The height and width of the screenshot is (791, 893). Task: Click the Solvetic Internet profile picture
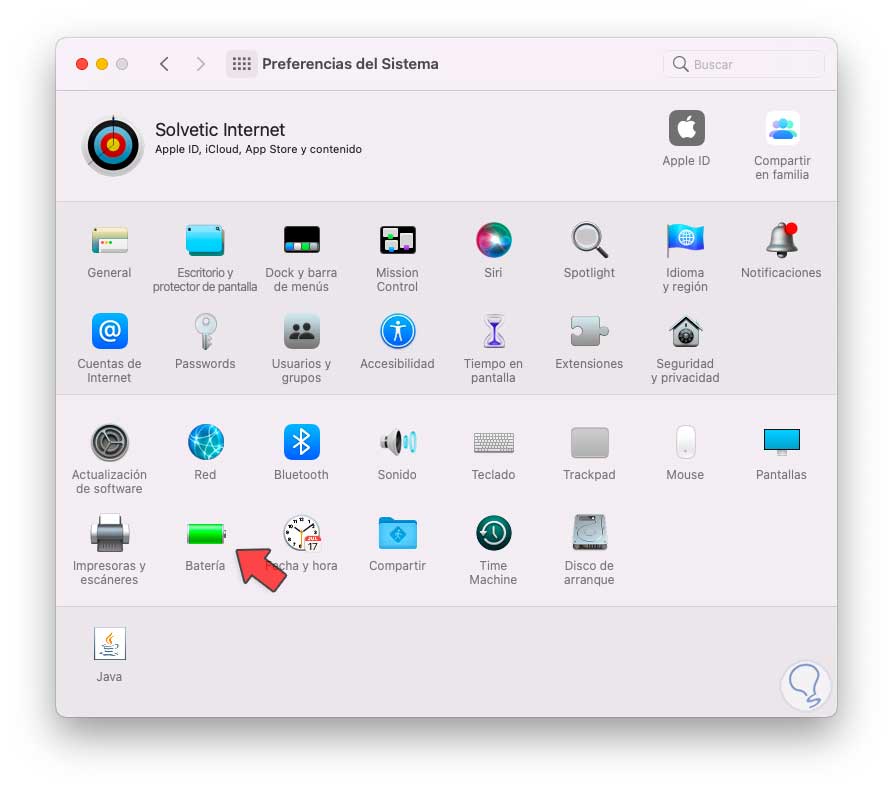[x=113, y=145]
